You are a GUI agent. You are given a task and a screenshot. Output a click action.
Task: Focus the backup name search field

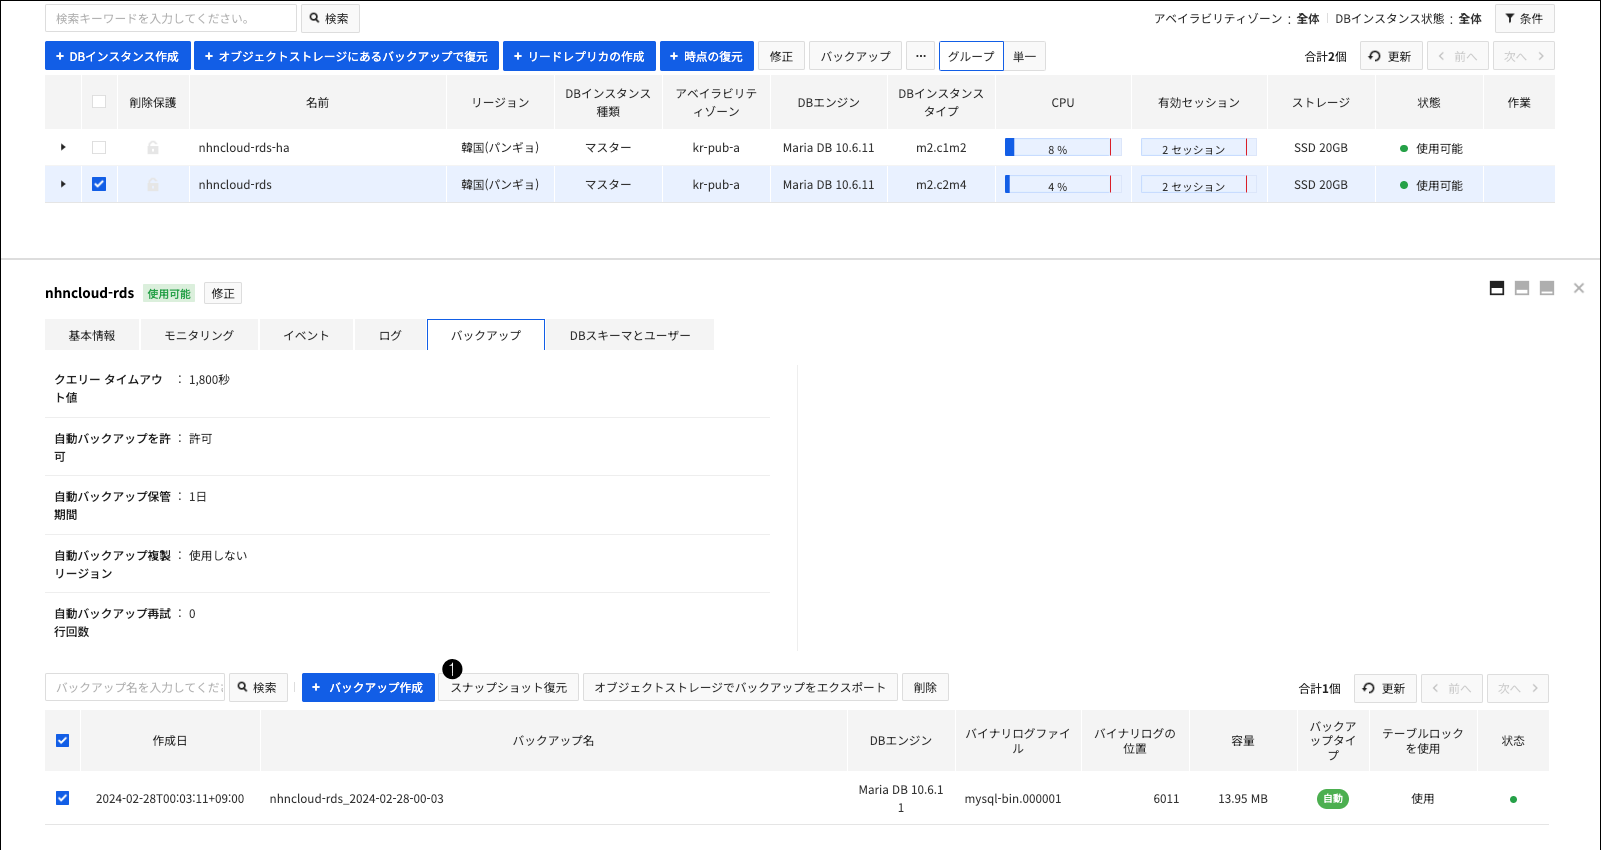(135, 688)
